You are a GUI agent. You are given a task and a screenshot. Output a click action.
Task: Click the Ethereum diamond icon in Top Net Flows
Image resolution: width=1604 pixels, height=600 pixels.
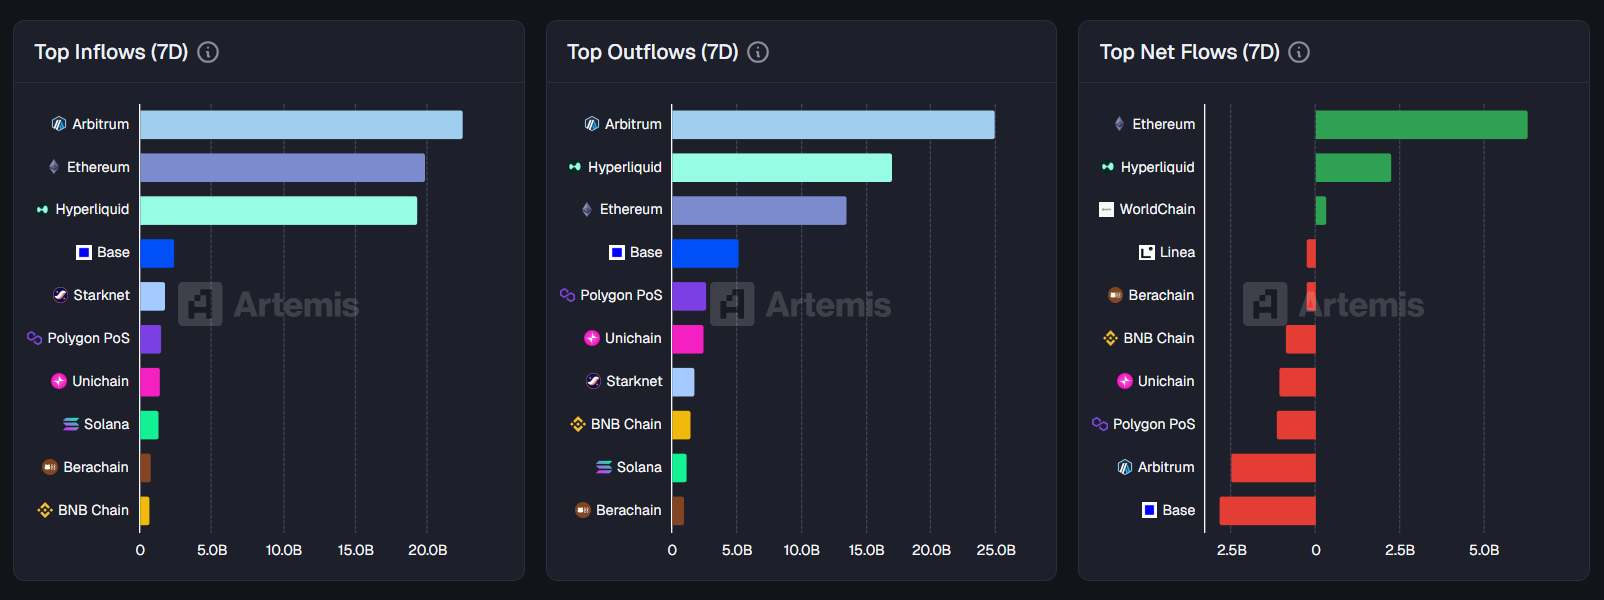click(x=1119, y=124)
